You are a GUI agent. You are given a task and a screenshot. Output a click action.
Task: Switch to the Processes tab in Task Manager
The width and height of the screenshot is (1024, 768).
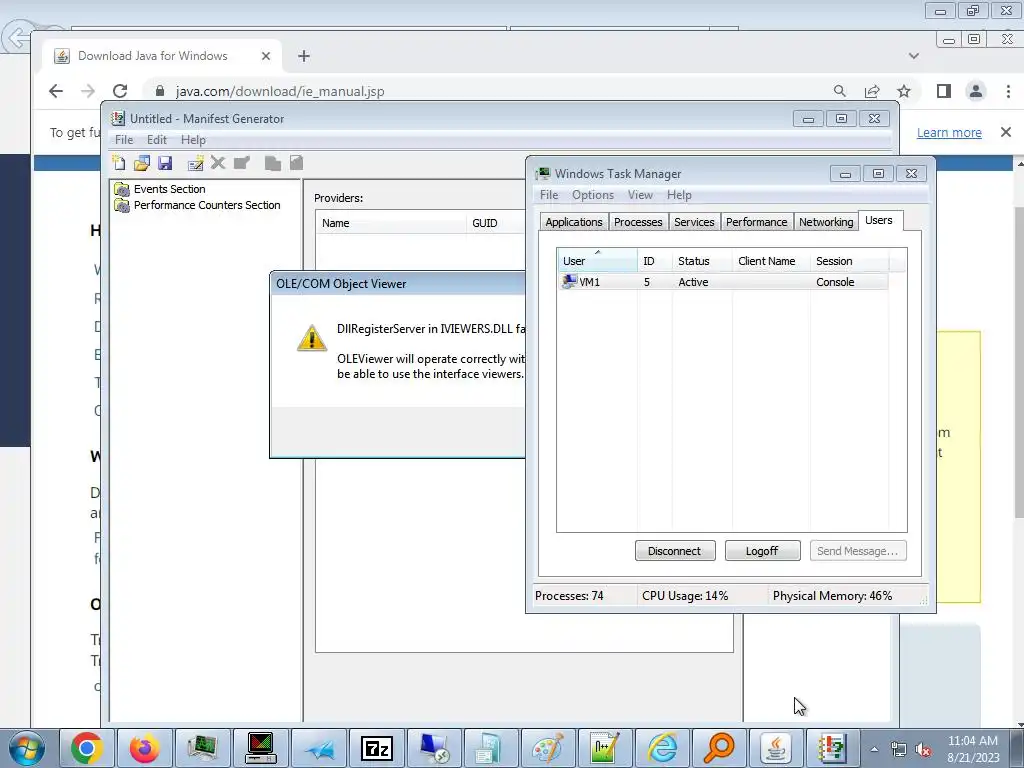point(638,222)
